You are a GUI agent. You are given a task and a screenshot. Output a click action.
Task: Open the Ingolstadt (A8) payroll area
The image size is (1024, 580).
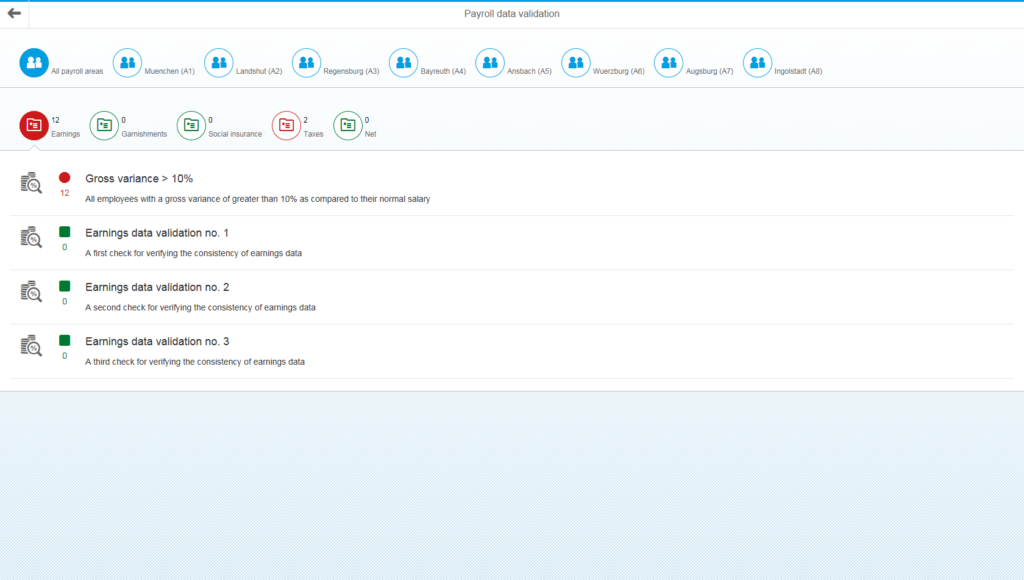(757, 62)
